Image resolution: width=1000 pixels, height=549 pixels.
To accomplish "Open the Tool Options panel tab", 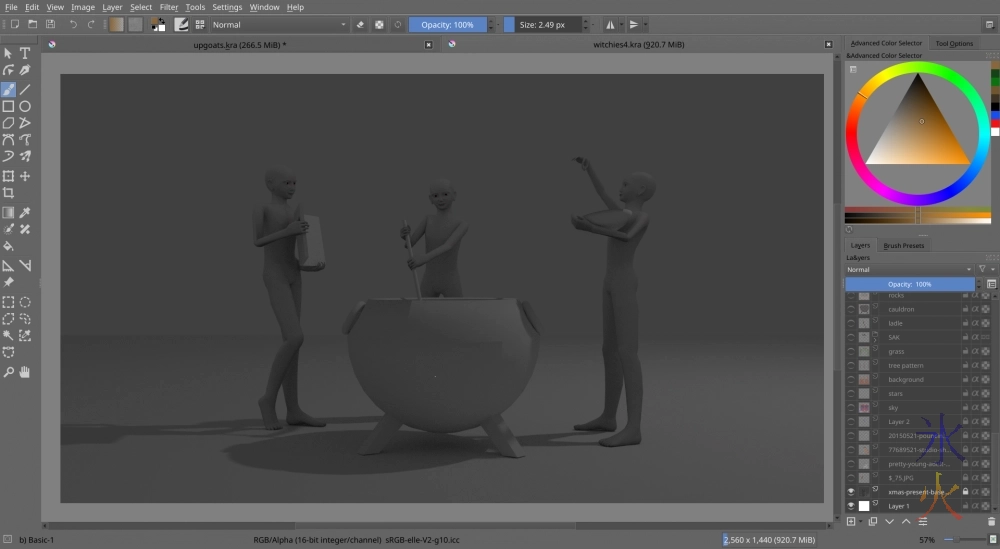I will (x=954, y=43).
